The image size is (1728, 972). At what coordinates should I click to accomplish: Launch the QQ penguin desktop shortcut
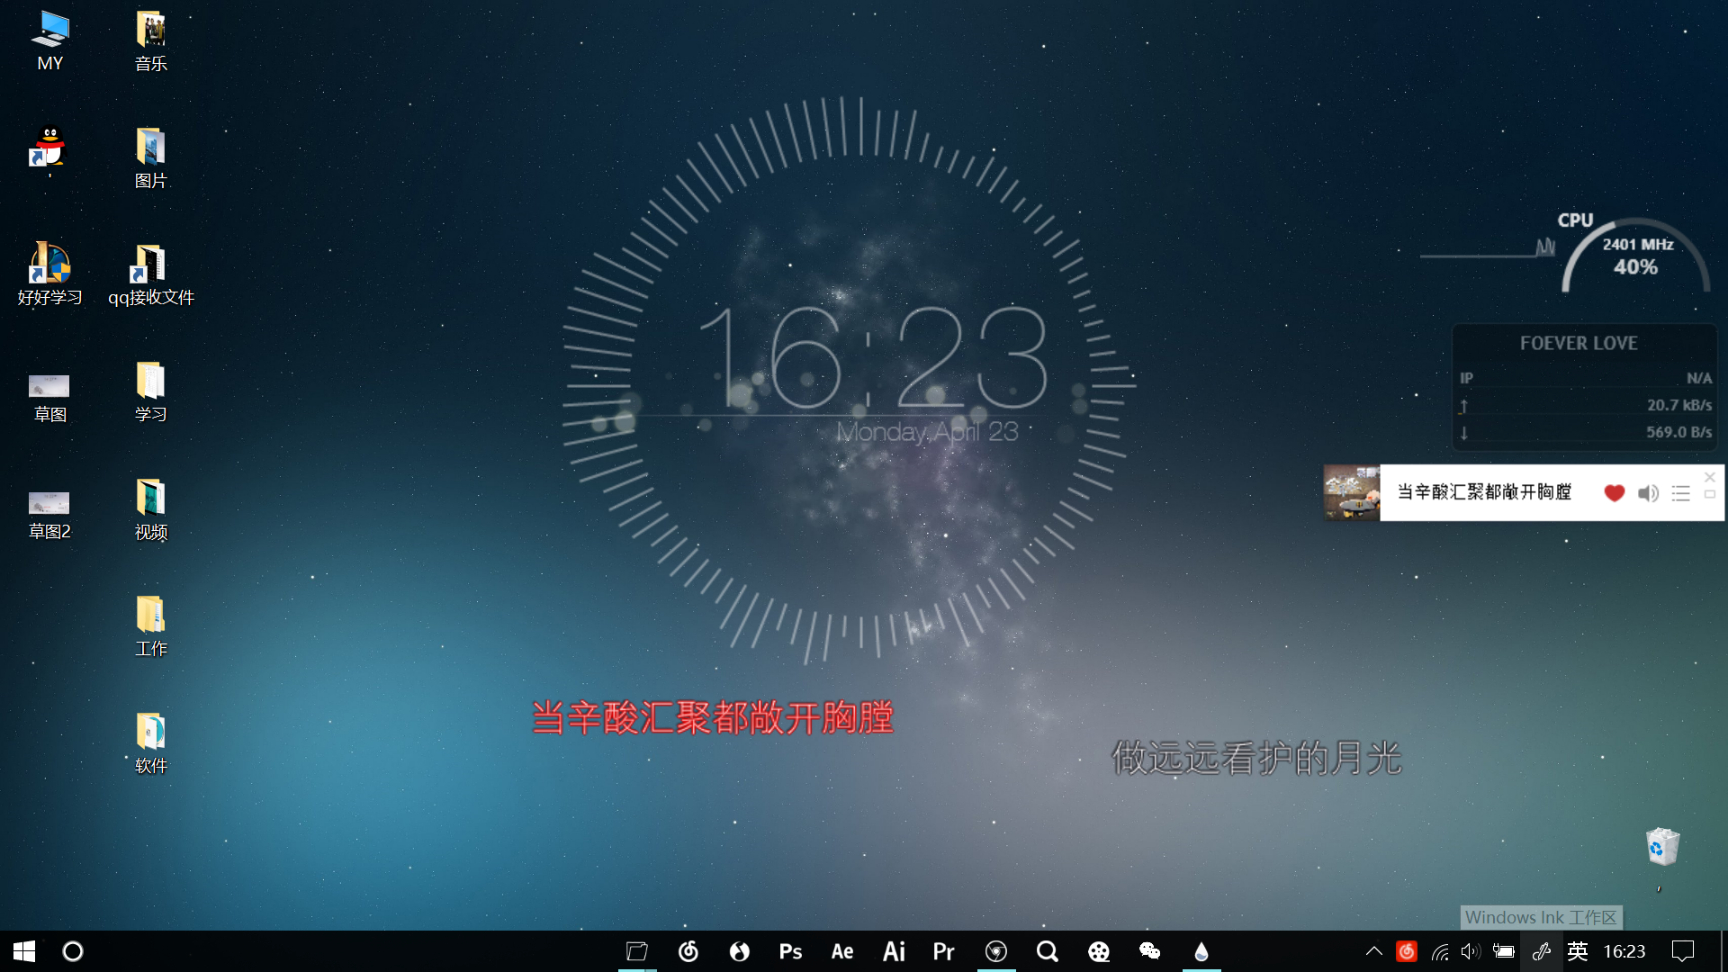click(48, 147)
